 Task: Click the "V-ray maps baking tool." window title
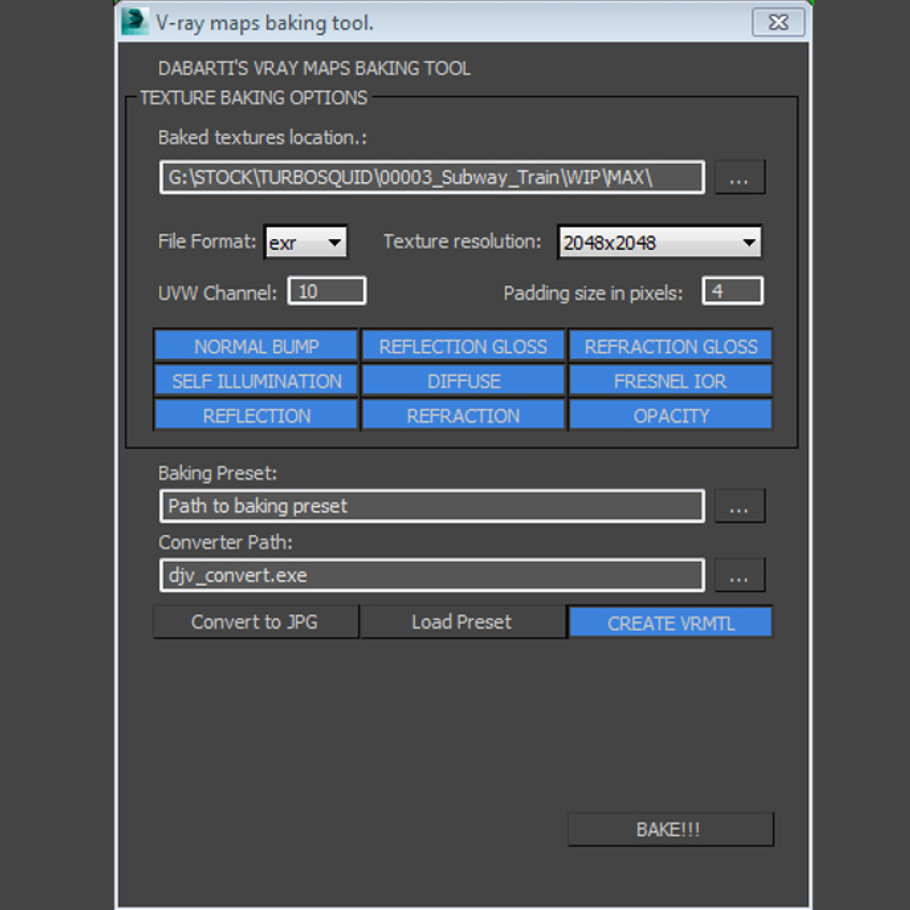(265, 23)
